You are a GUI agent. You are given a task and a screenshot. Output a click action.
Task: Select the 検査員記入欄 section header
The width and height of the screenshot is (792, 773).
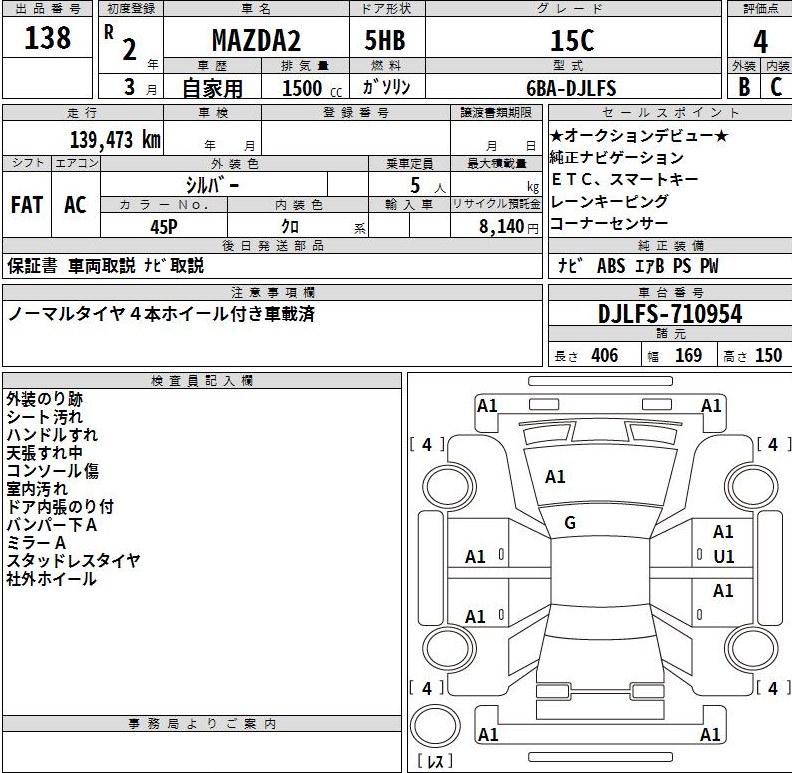pyautogui.click(x=202, y=381)
